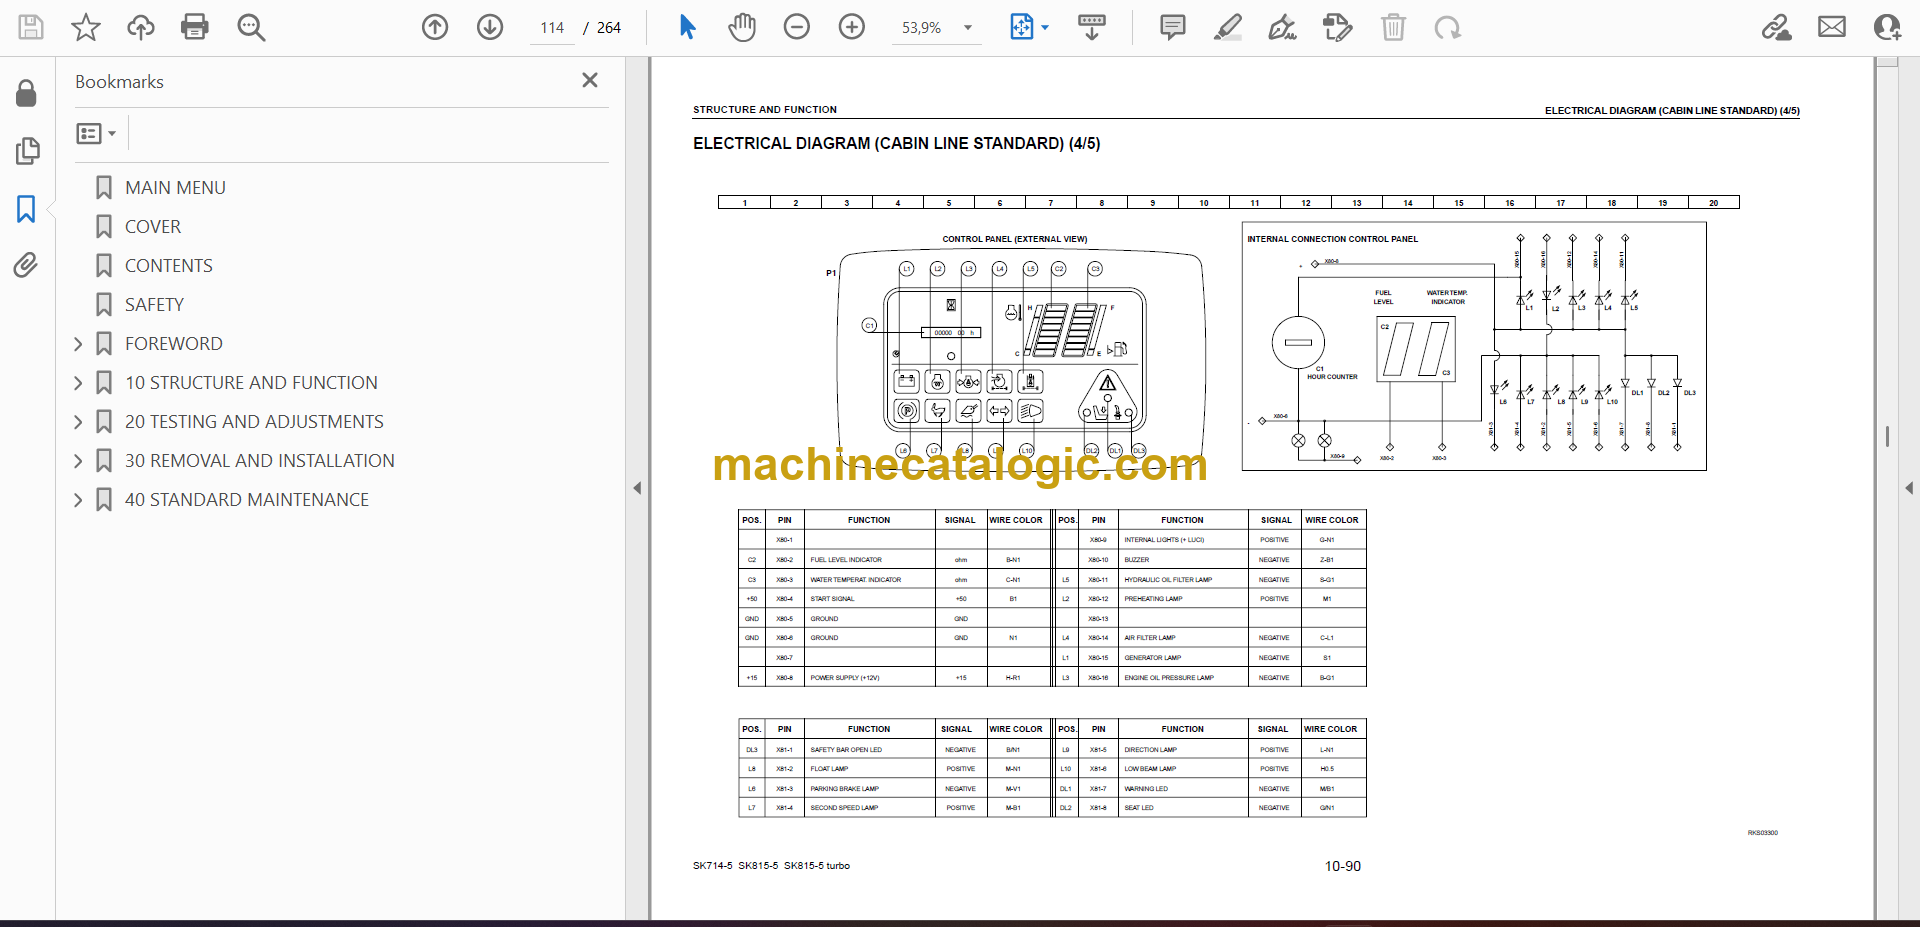Expand the FOREWORD bookmark
Image resolution: width=1920 pixels, height=927 pixels.
pos(78,344)
